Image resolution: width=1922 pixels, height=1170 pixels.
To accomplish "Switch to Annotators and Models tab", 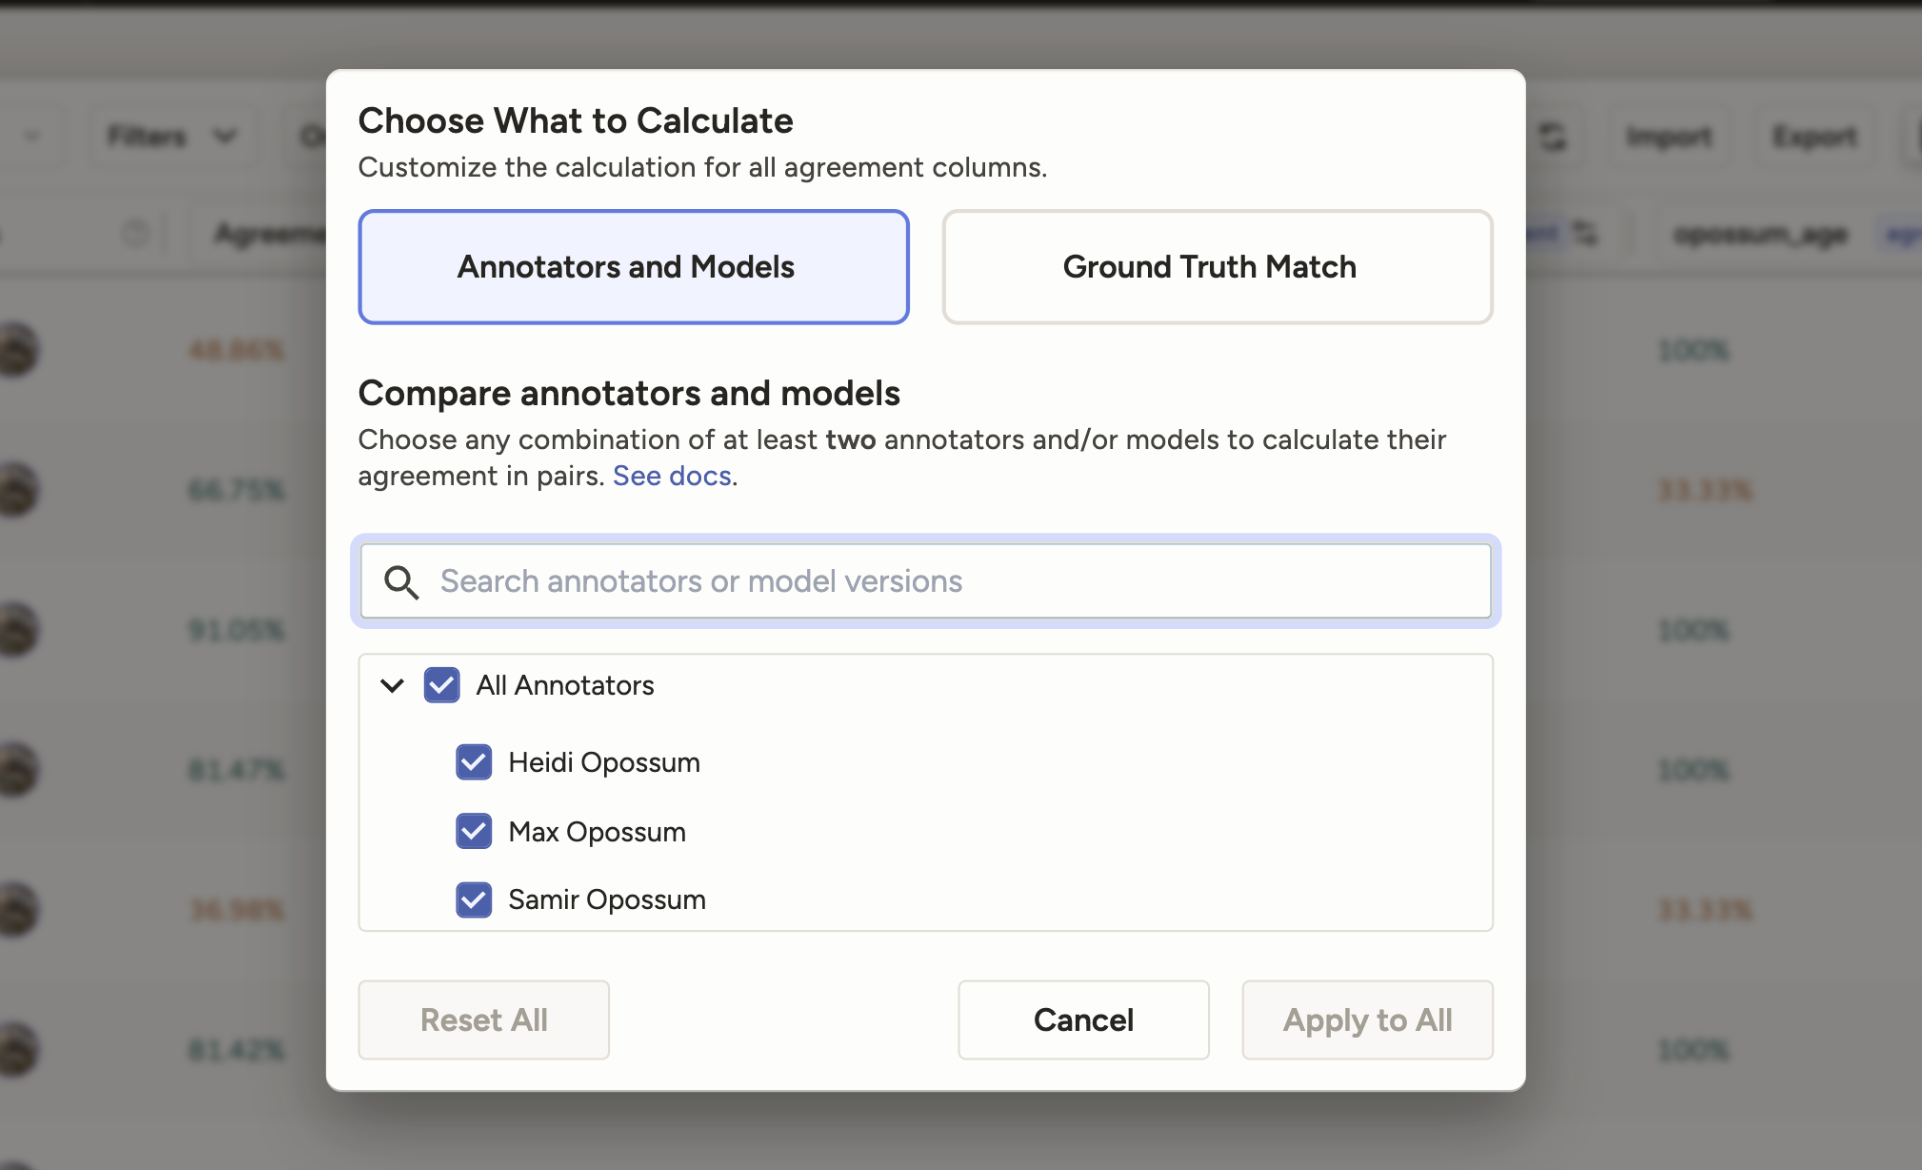I will click(633, 267).
